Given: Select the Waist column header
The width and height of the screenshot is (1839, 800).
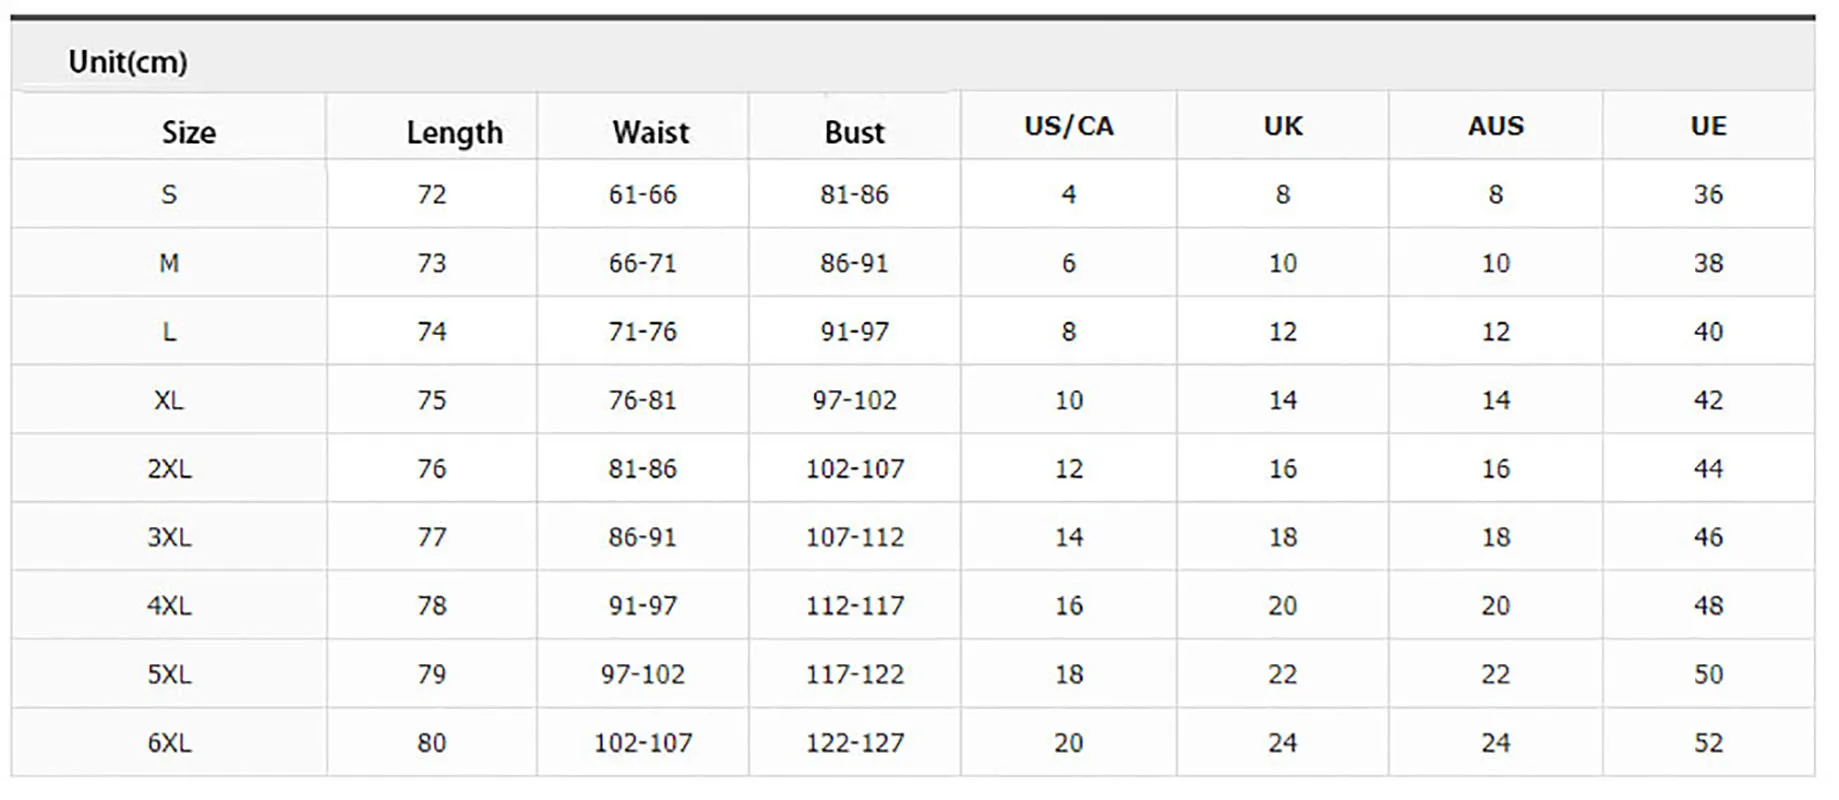Looking at the screenshot, I should point(650,132).
